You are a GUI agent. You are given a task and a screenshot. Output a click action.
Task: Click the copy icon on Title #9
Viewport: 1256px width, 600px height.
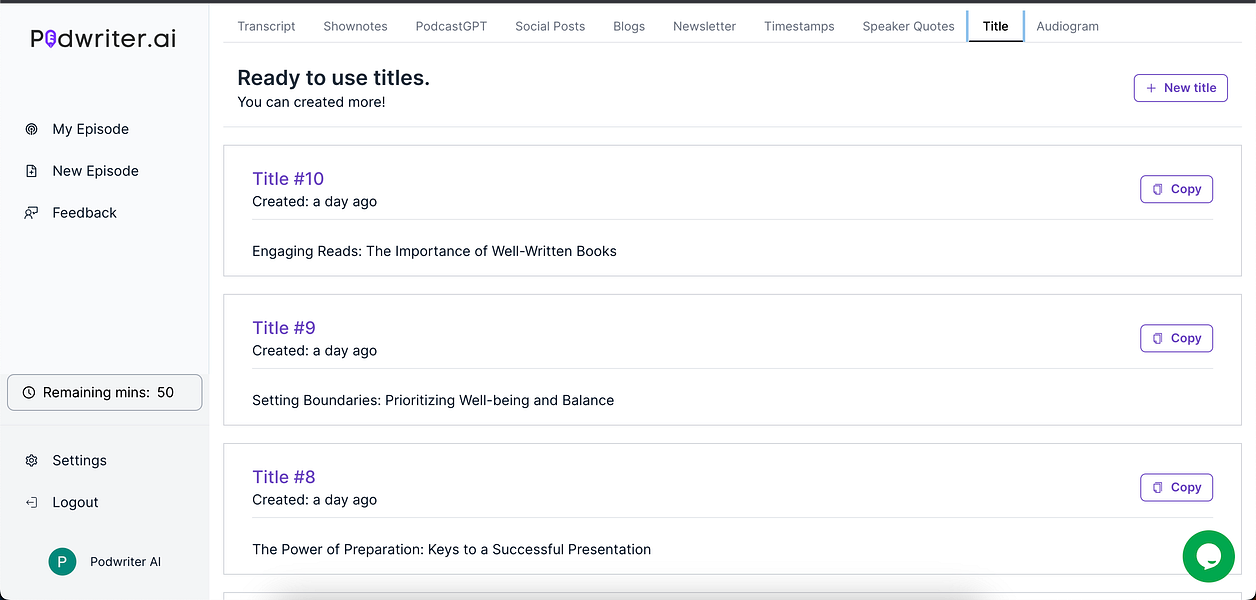click(x=1158, y=338)
